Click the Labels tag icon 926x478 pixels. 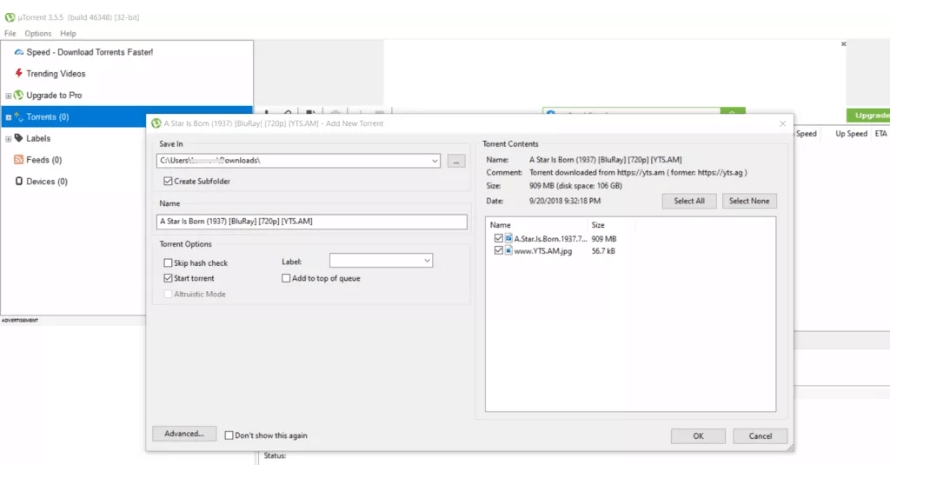19,138
